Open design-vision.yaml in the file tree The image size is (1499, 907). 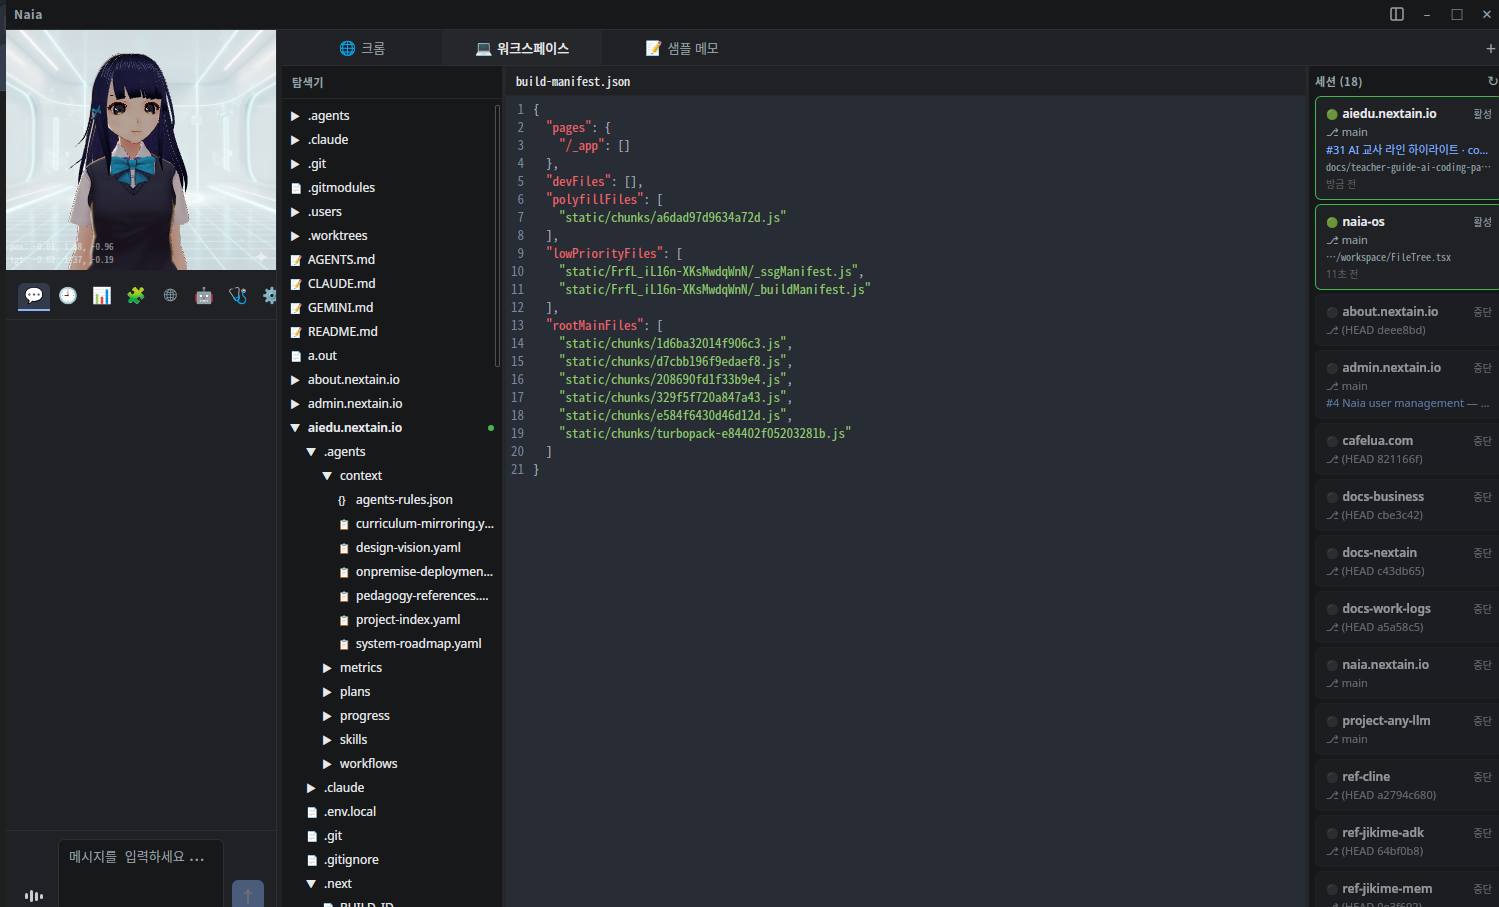408,548
